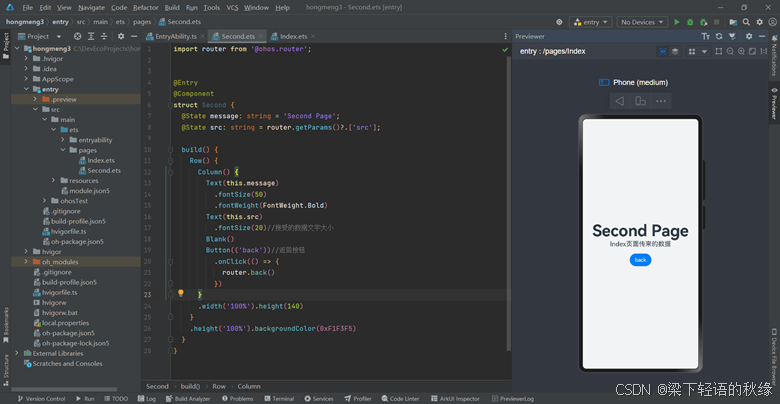Open the Build menu
Image resolution: width=780 pixels, height=404 pixels.
click(x=172, y=7)
